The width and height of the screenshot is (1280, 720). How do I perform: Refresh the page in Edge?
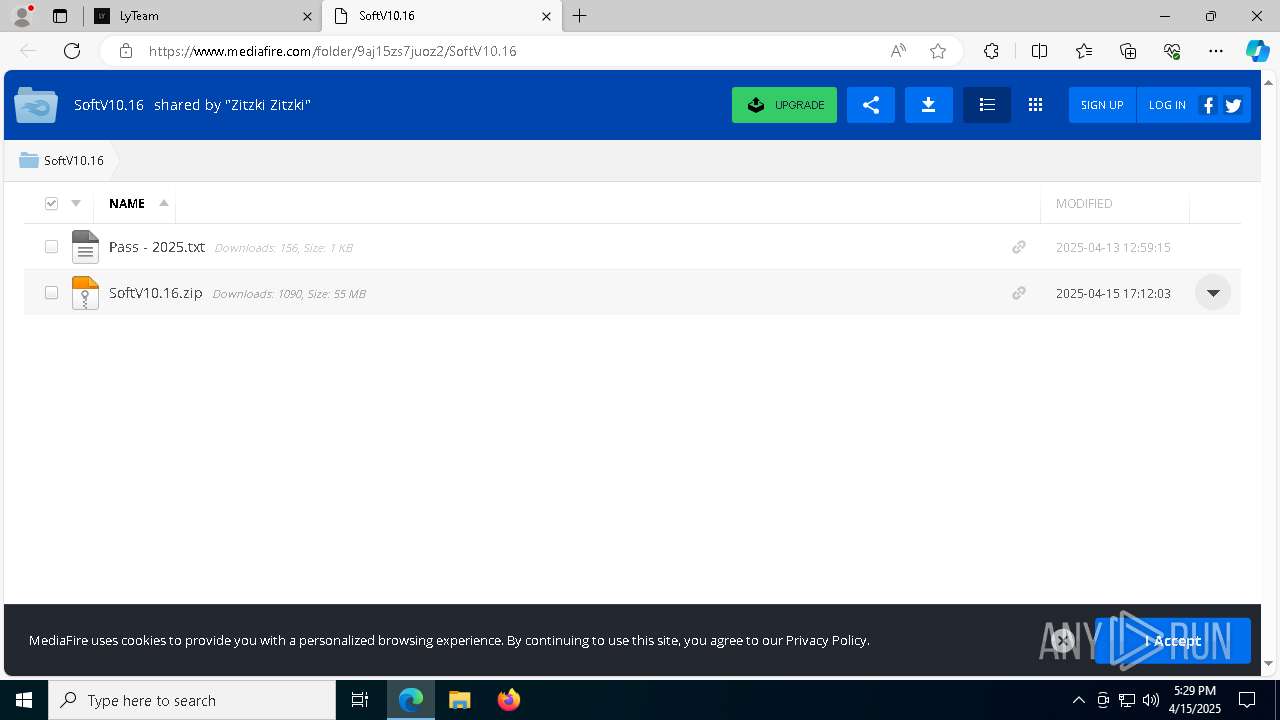coord(72,51)
